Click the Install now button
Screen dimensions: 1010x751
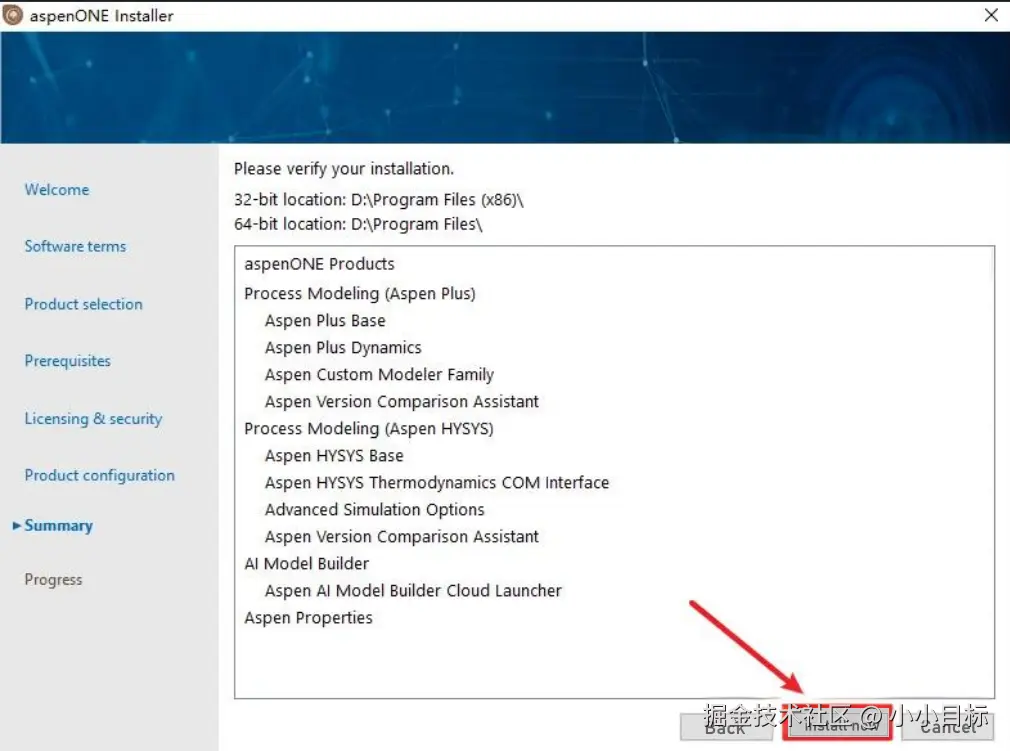(838, 724)
